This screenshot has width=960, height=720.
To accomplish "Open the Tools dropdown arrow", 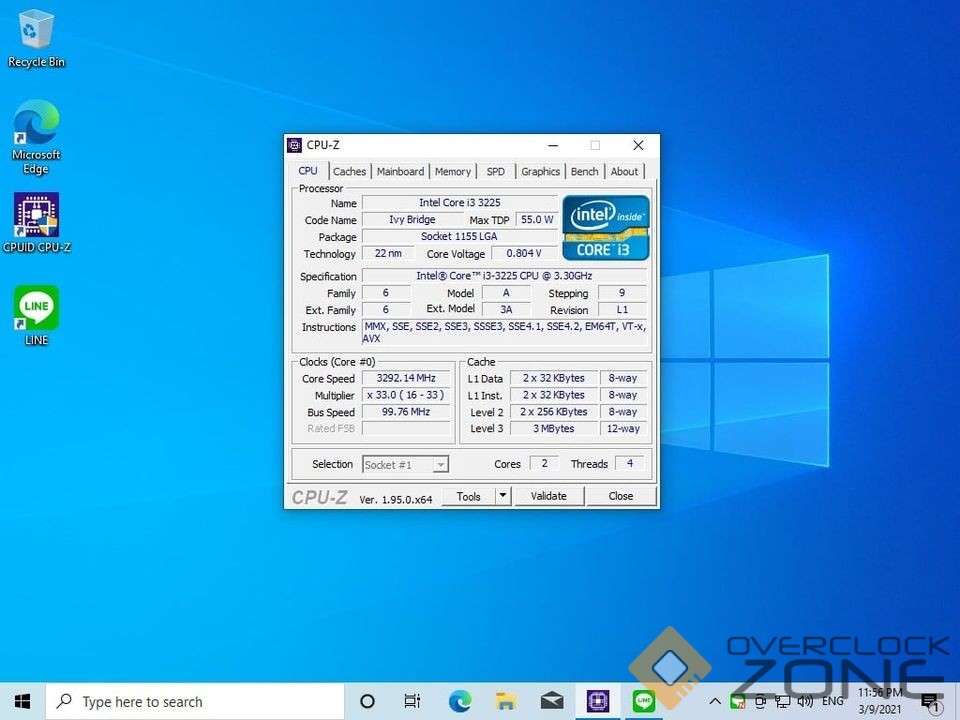I will (x=503, y=496).
